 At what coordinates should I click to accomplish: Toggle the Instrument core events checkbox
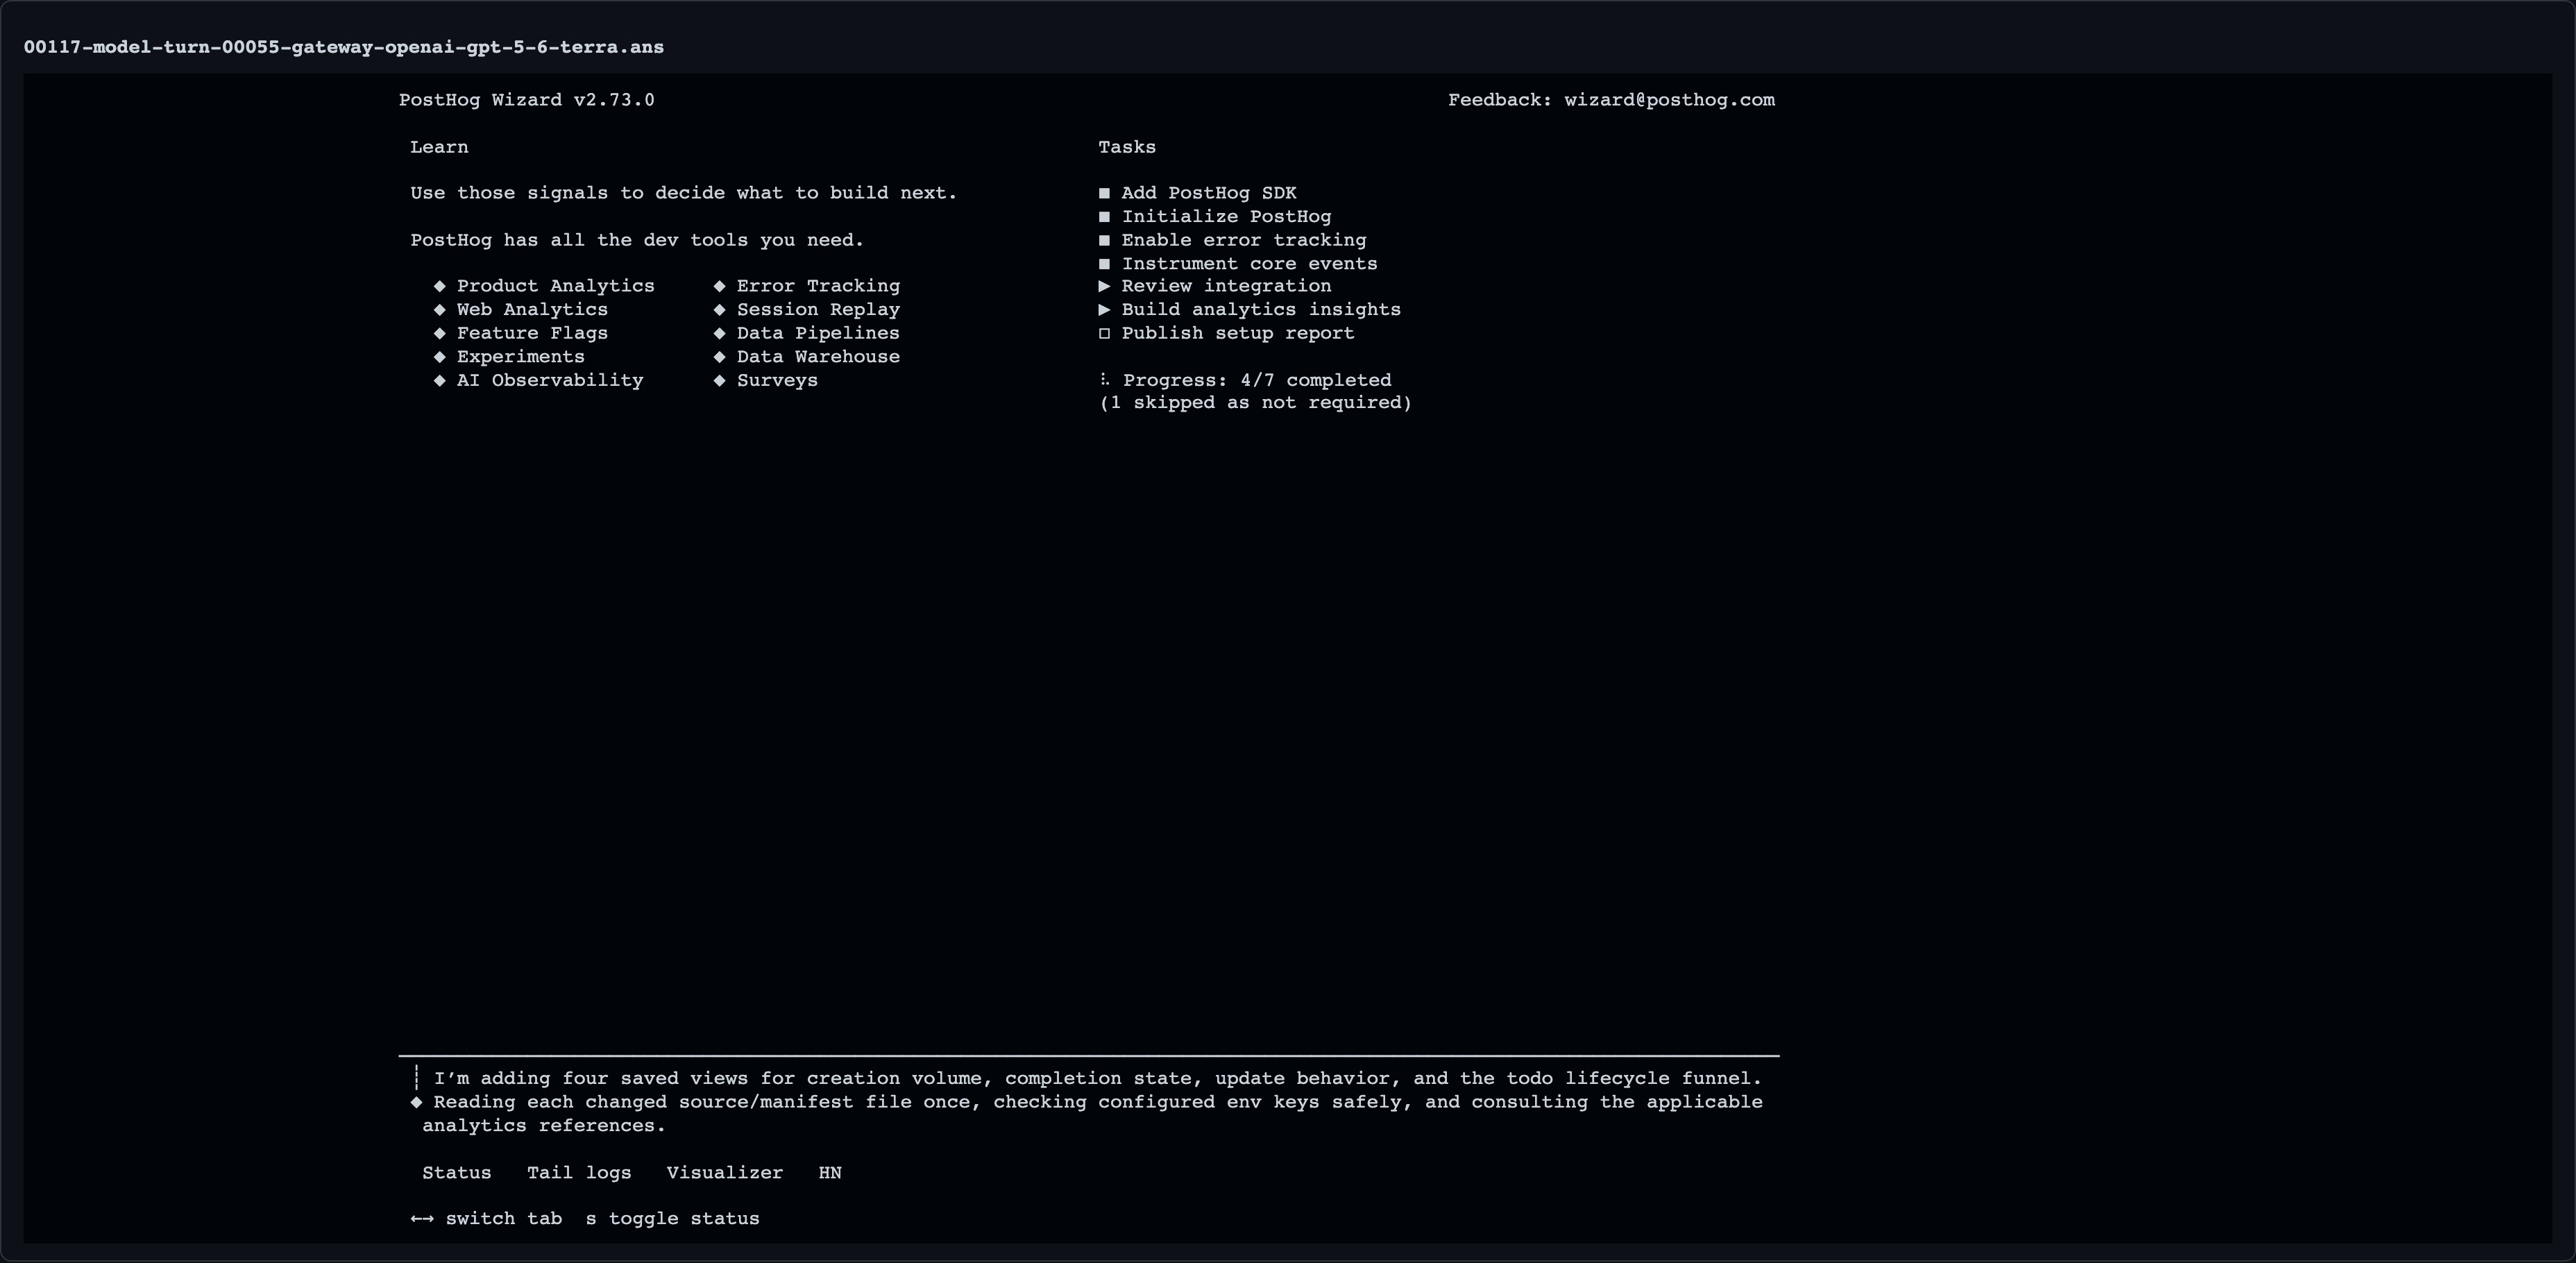(1104, 264)
